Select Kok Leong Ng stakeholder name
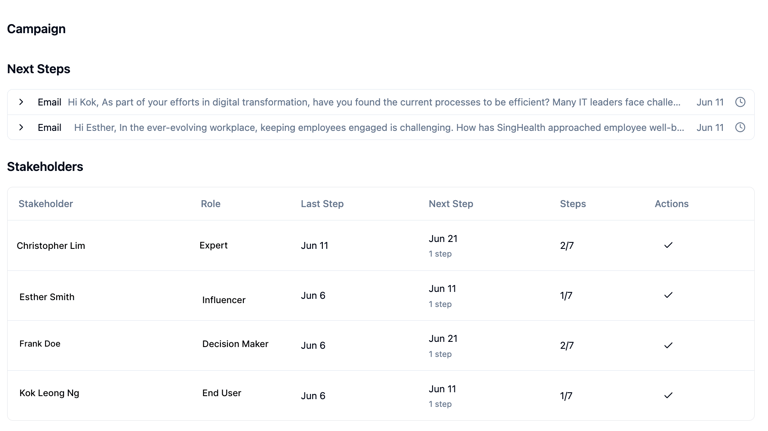This screenshot has height=431, width=768. click(x=49, y=393)
